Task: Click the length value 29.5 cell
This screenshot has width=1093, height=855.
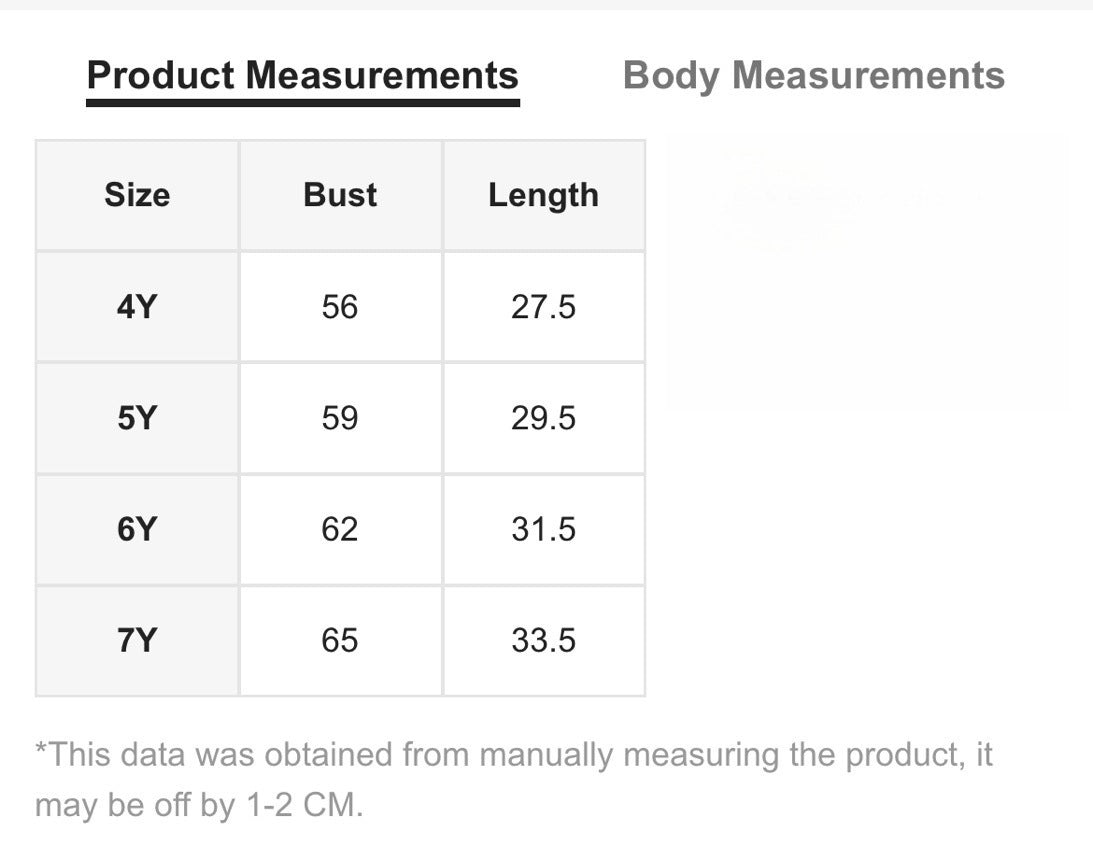Action: pyautogui.click(x=543, y=418)
